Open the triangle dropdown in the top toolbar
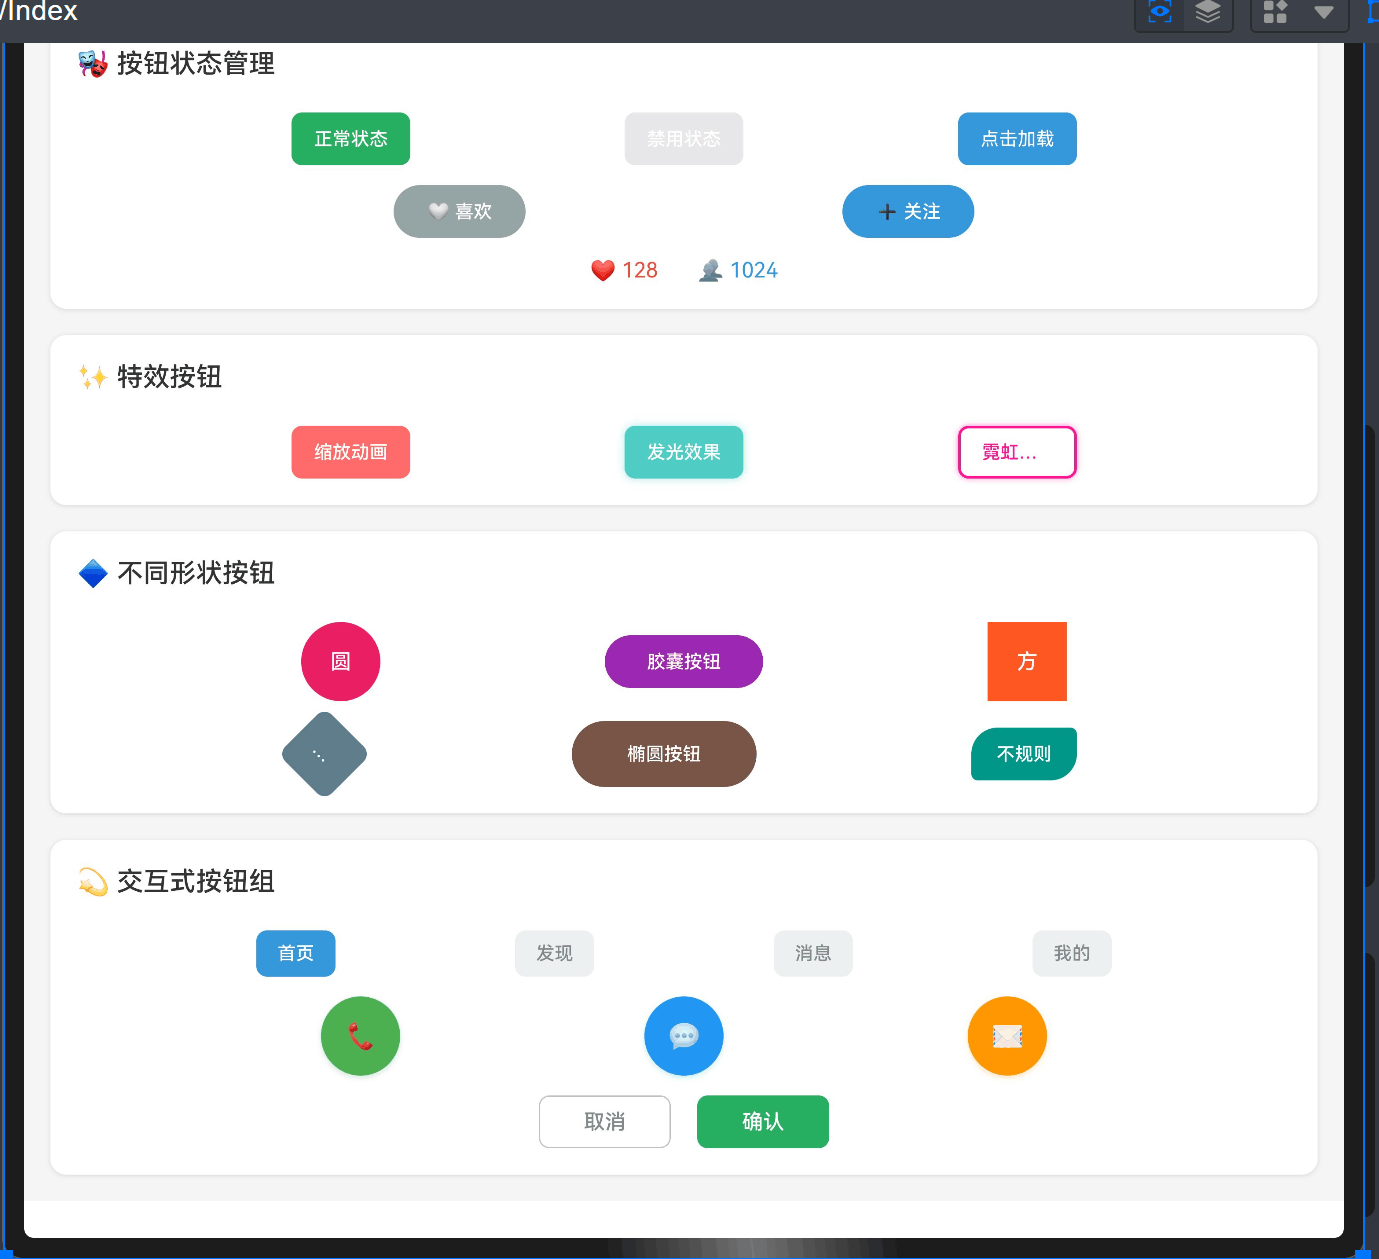 (1325, 12)
